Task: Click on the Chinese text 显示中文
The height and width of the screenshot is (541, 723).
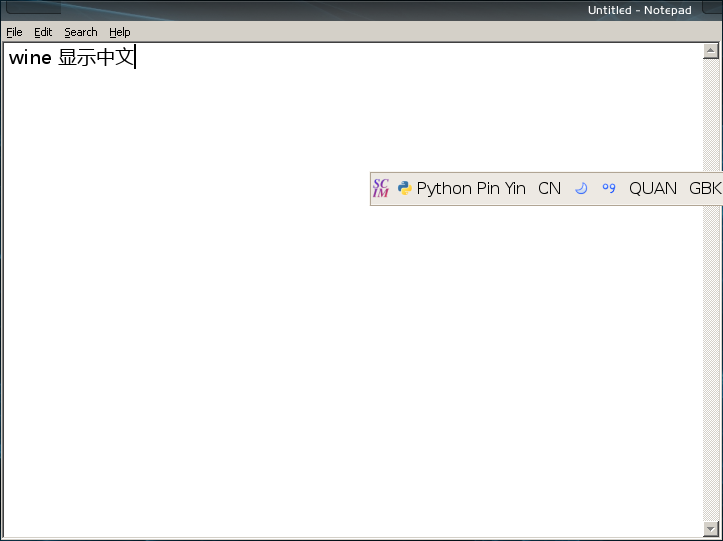Action: (96, 57)
